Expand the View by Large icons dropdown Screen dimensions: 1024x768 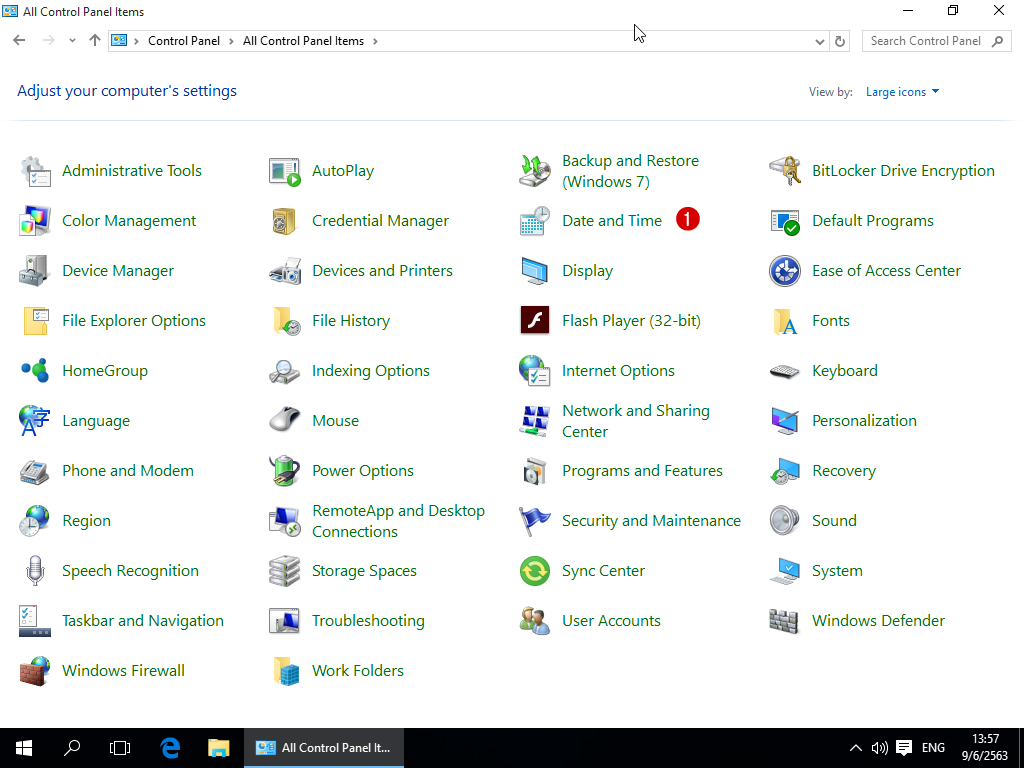point(902,92)
